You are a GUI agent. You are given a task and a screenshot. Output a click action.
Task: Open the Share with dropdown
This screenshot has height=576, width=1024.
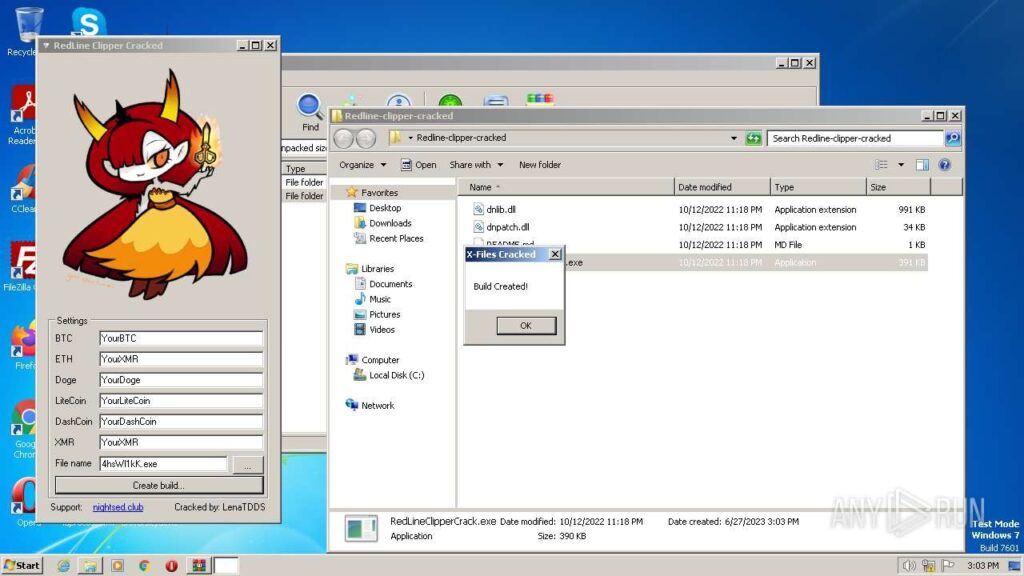click(476, 165)
